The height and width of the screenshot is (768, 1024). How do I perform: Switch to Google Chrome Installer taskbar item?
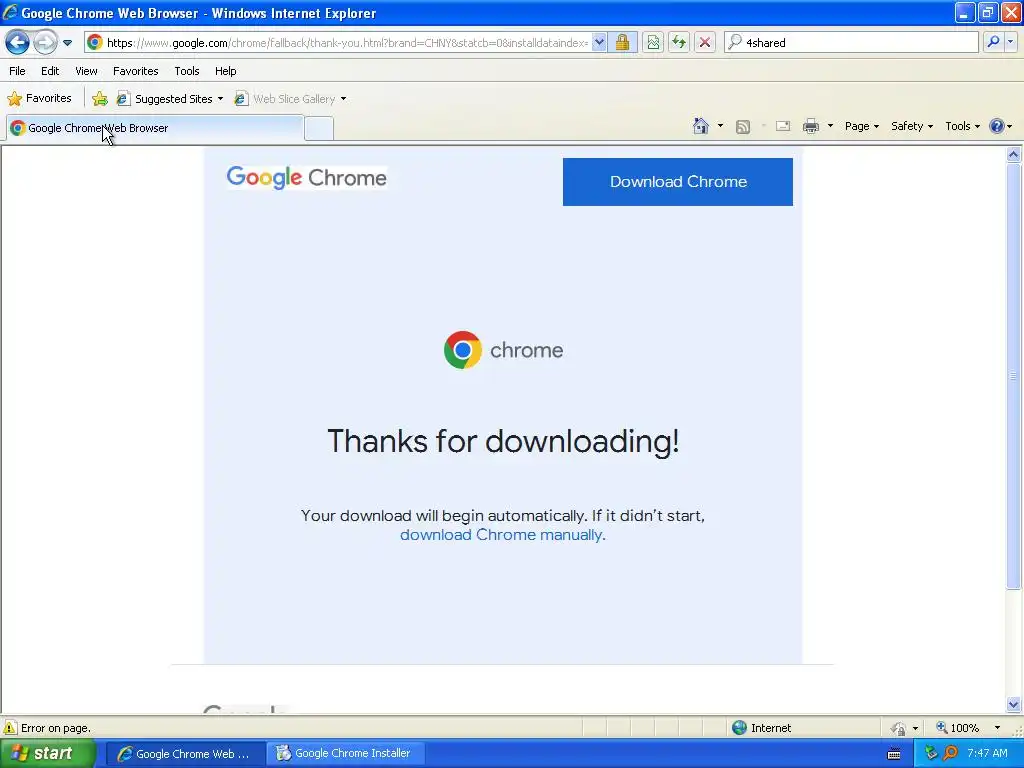point(346,754)
